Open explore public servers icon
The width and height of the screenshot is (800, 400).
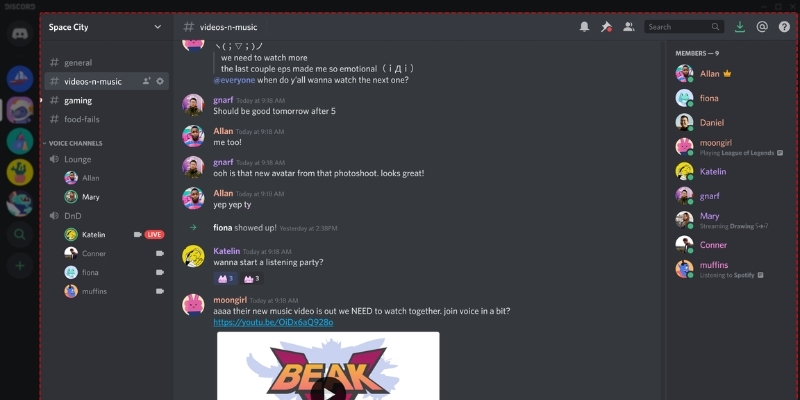point(20,234)
